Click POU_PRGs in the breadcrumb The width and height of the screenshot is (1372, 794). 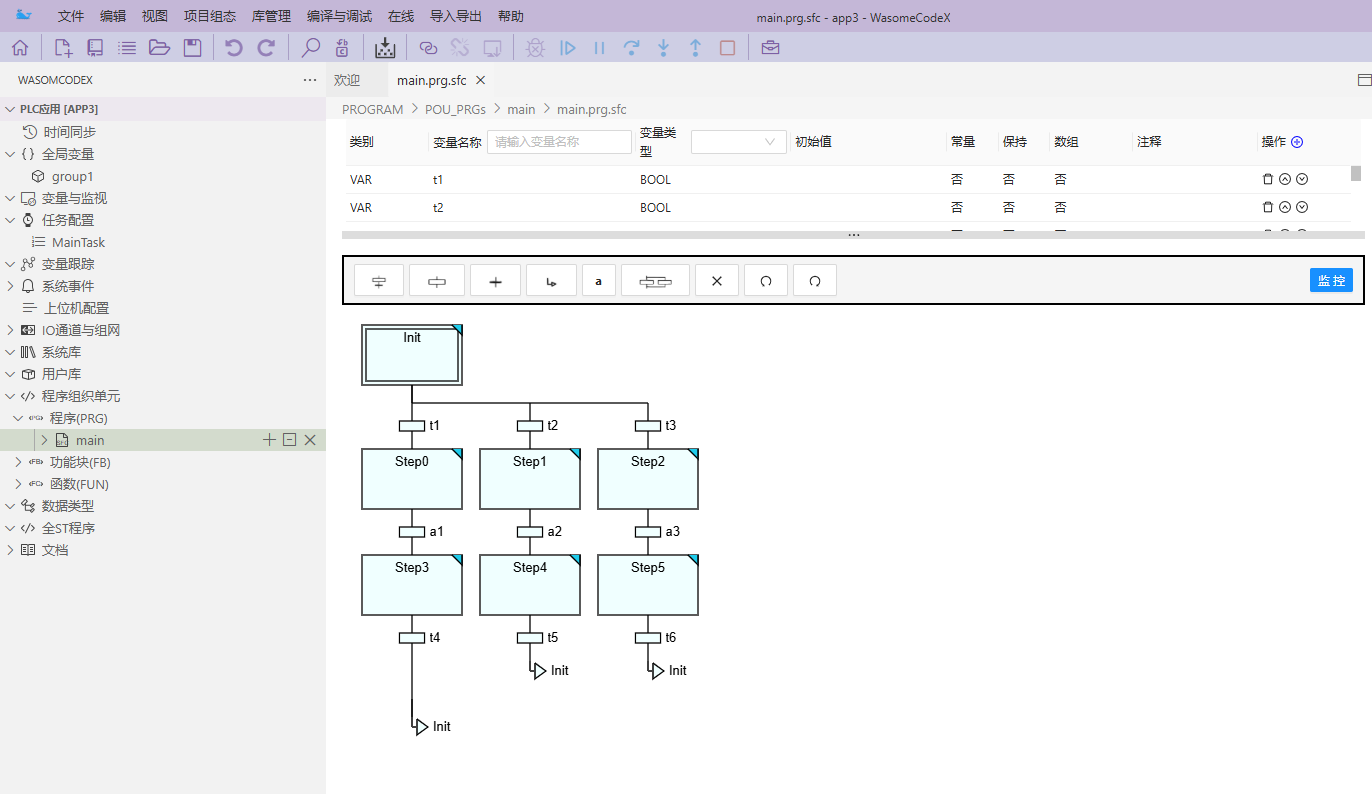pos(455,109)
